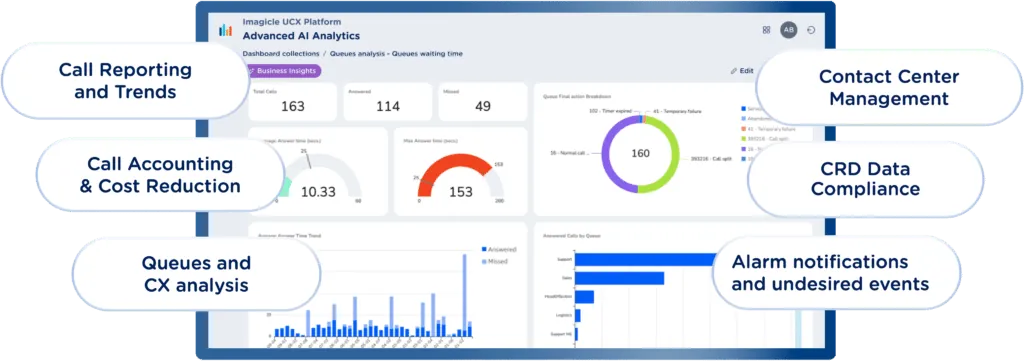Click the CRD Data Compliance bubble

click(x=865, y=179)
